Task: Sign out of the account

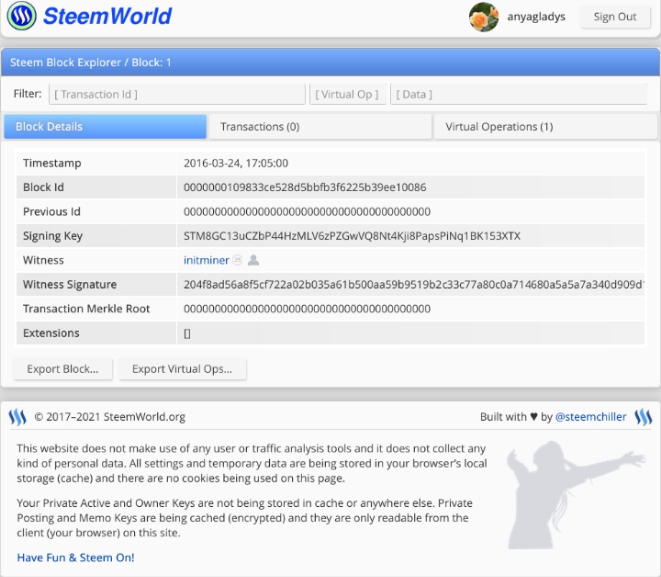Action: click(x=615, y=17)
